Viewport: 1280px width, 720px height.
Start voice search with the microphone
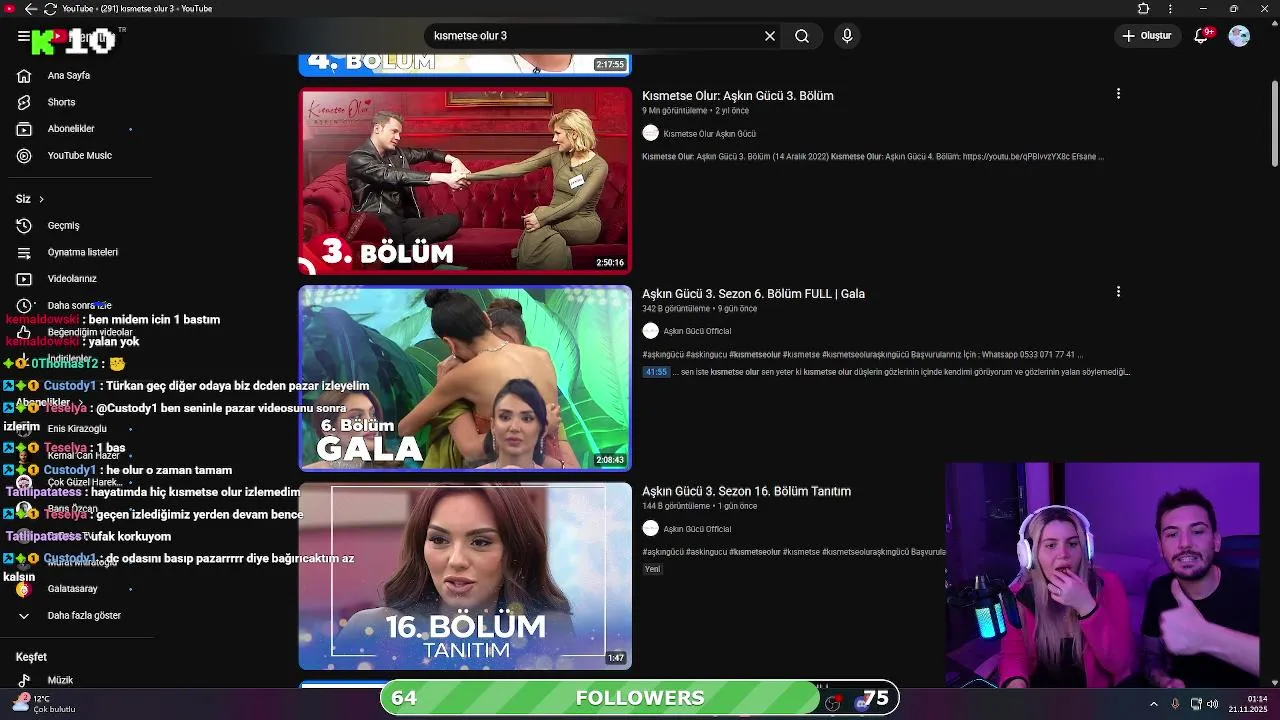pyautogui.click(x=847, y=36)
